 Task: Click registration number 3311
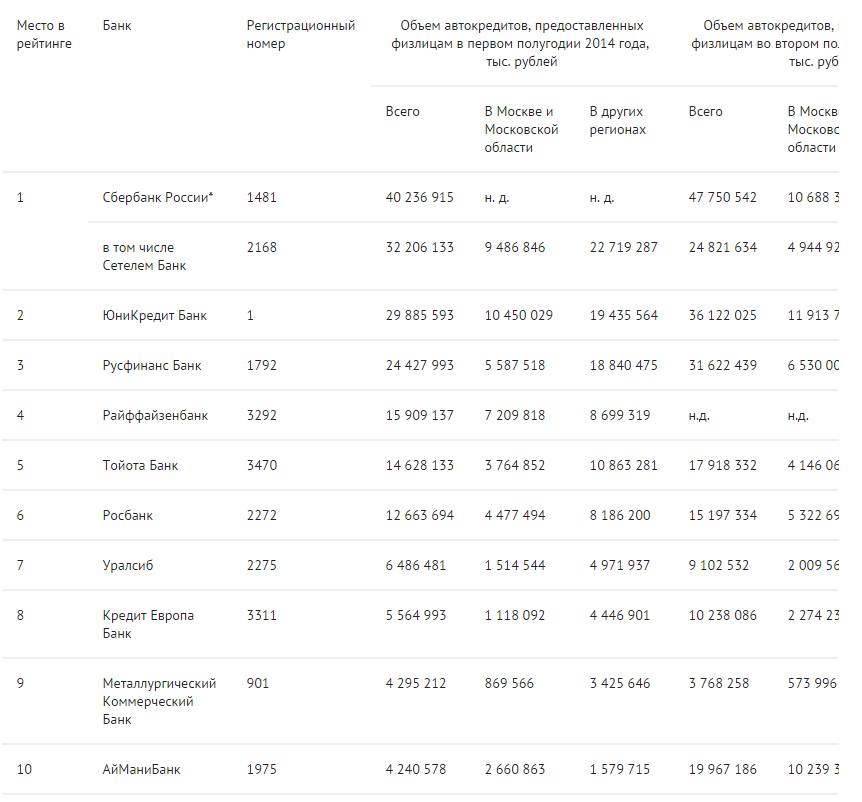point(262,616)
